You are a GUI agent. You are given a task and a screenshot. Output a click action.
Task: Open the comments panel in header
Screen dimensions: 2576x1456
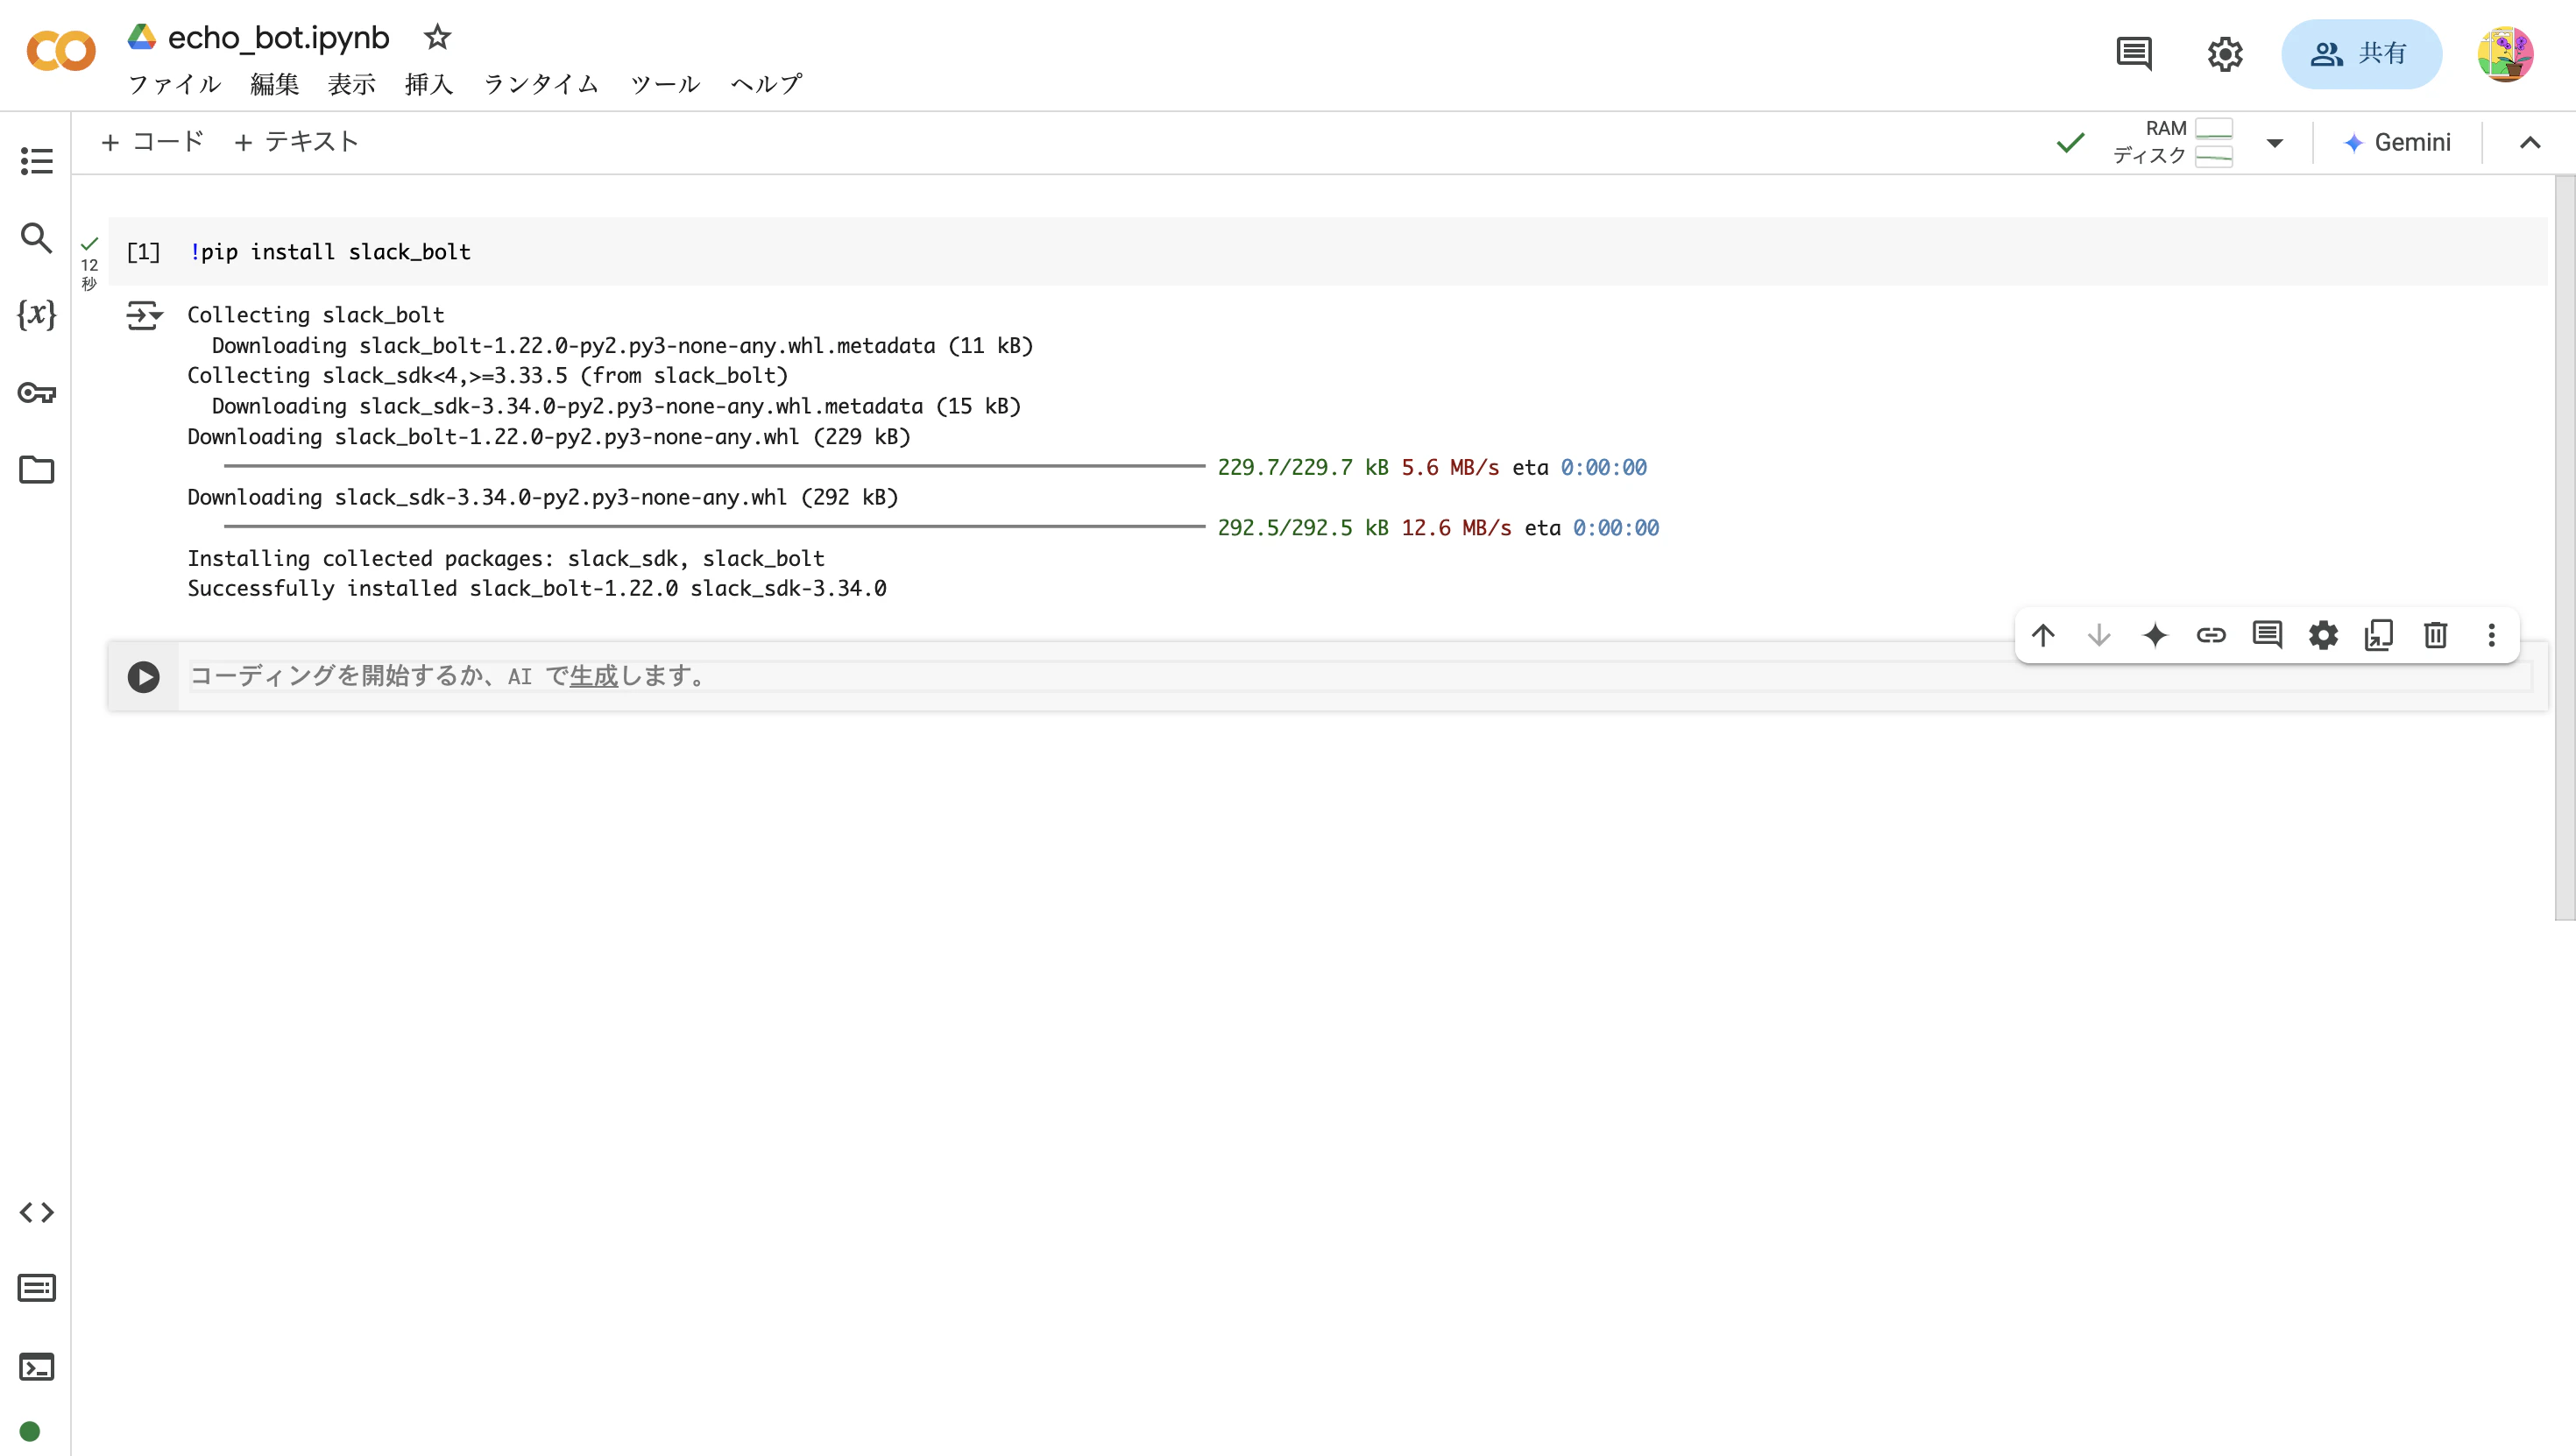point(2134,53)
